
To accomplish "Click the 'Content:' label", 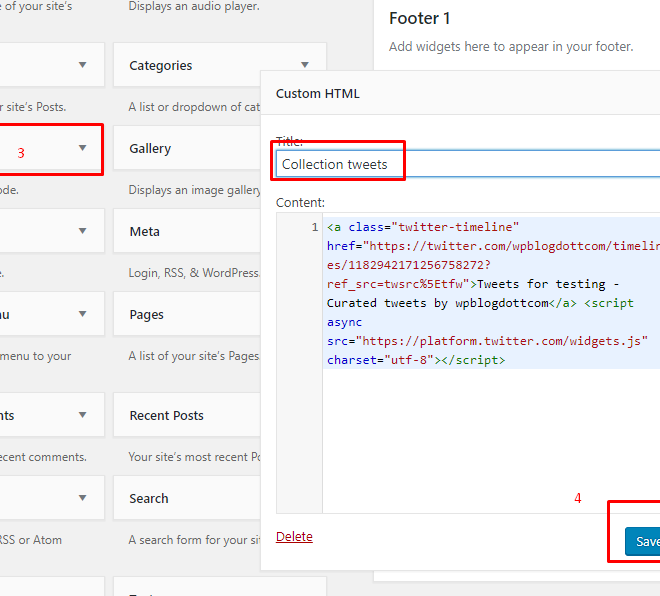I will pyautogui.click(x=300, y=202).
